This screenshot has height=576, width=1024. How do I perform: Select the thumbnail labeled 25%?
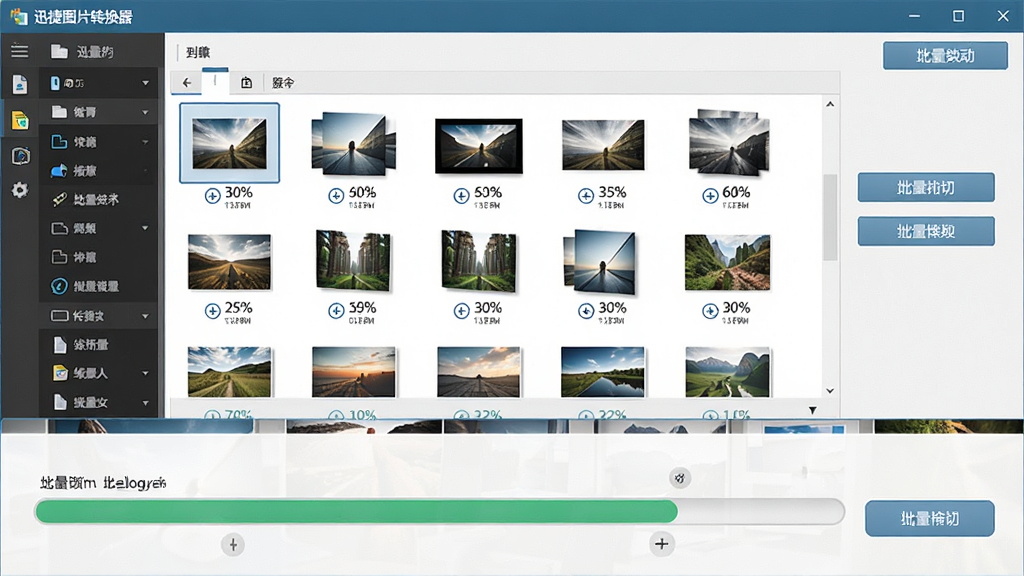[x=229, y=262]
